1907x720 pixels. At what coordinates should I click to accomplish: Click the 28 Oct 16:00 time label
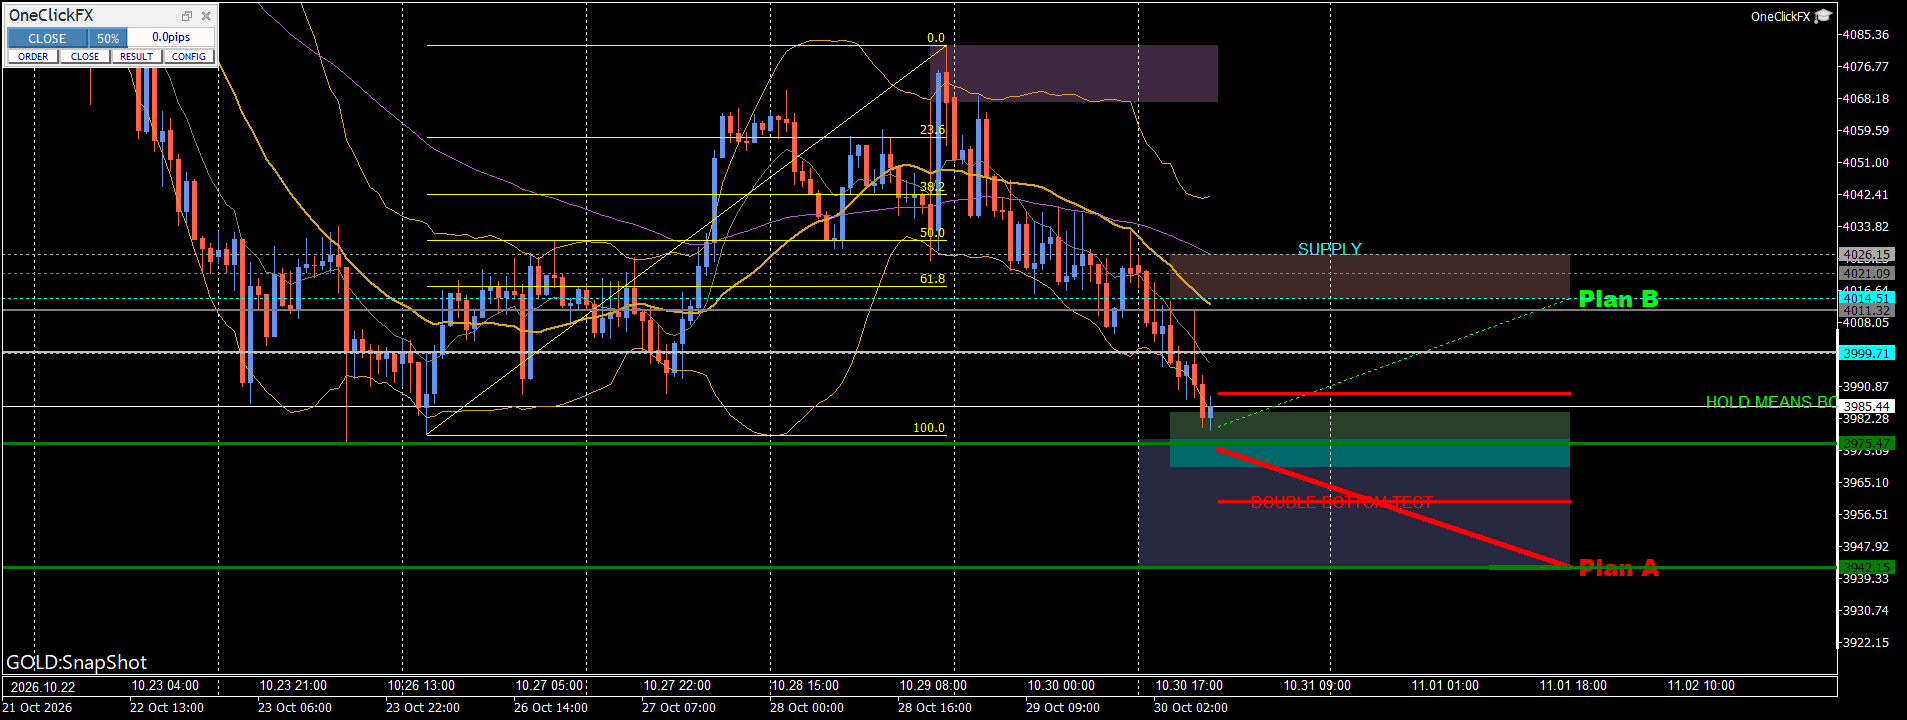point(934,708)
